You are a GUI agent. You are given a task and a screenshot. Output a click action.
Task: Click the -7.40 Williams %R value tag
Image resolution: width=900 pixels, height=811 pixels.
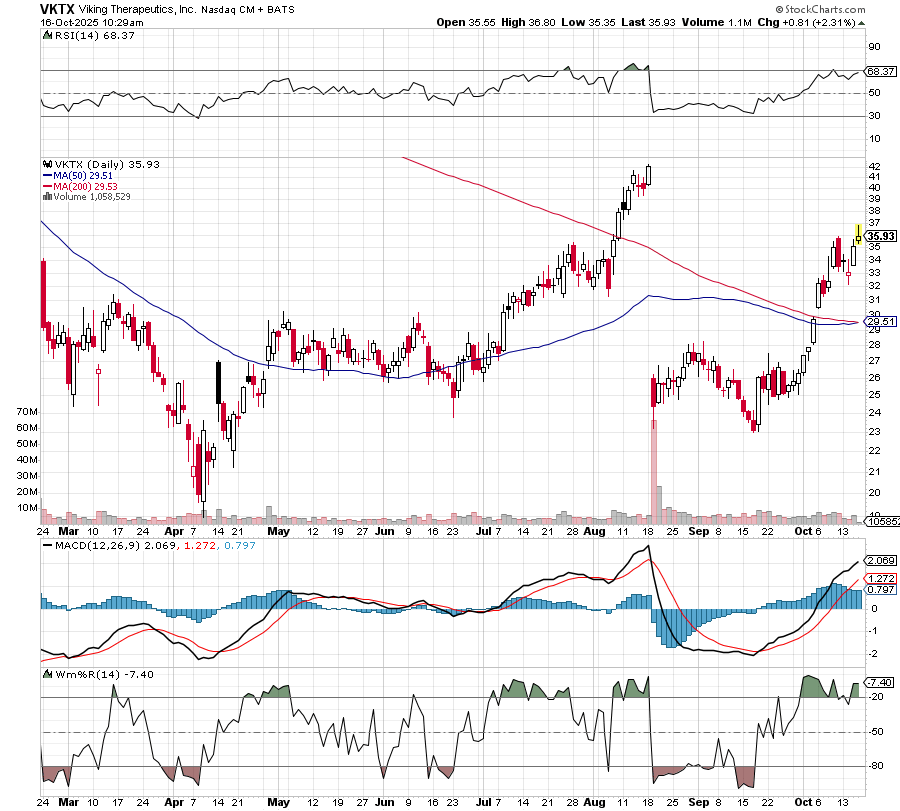pyautogui.click(x=879, y=682)
